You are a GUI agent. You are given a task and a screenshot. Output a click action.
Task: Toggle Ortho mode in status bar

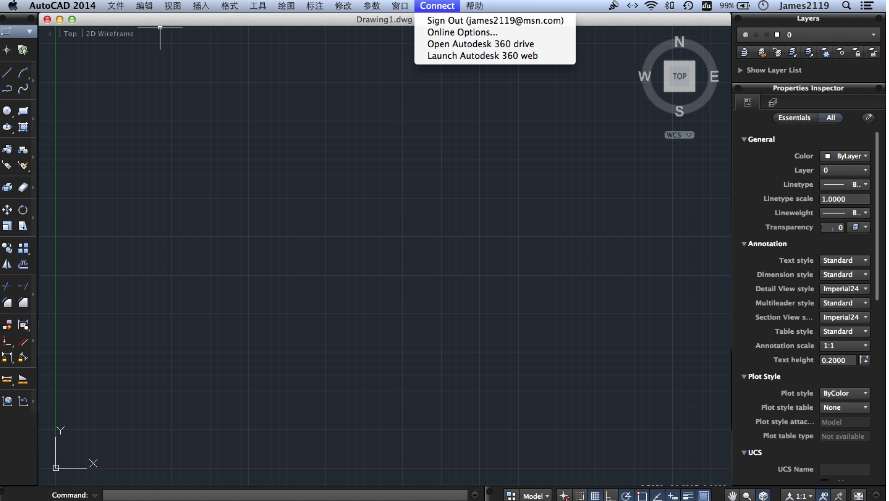tap(610, 496)
